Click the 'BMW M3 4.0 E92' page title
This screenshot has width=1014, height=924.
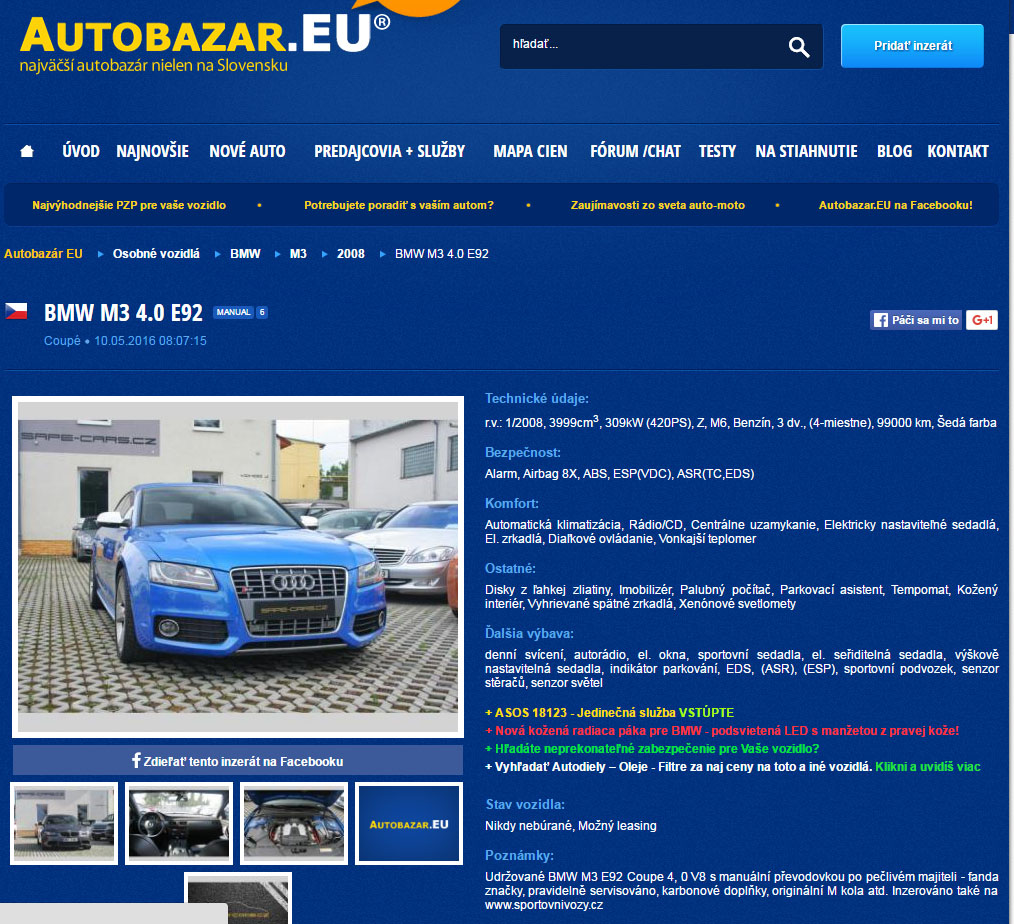click(124, 313)
